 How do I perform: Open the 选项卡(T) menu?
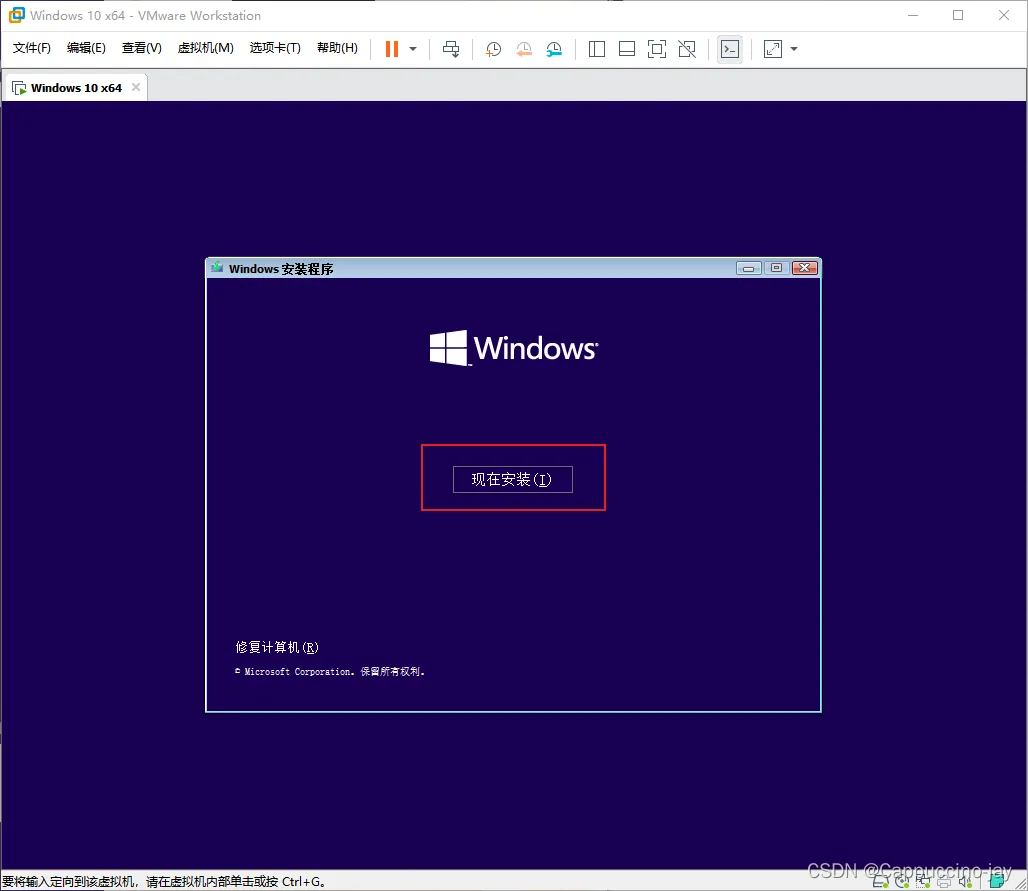click(275, 48)
